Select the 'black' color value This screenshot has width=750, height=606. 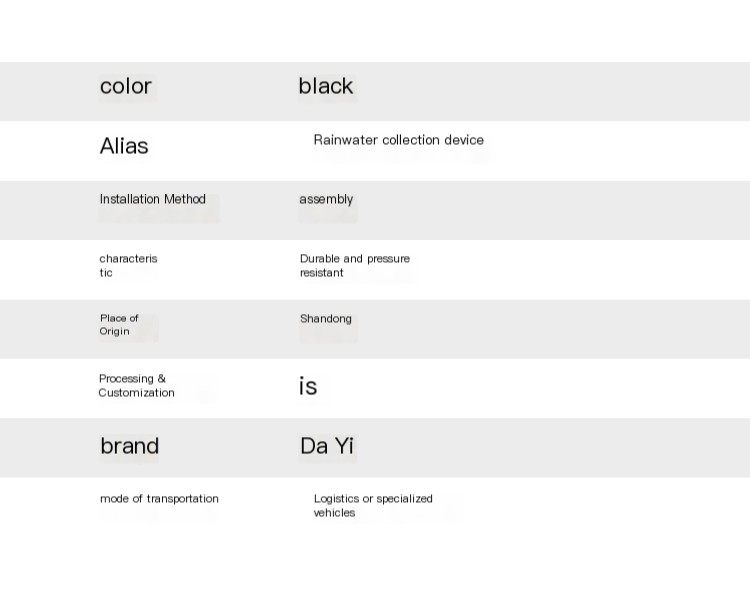(x=326, y=86)
